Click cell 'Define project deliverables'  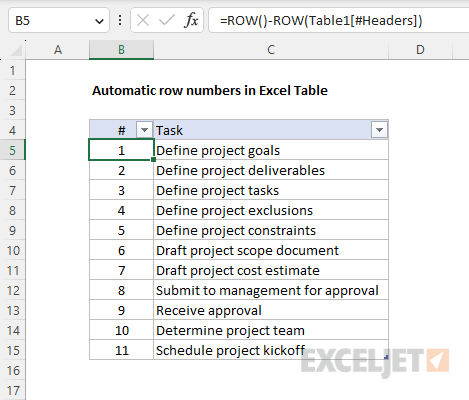271,170
